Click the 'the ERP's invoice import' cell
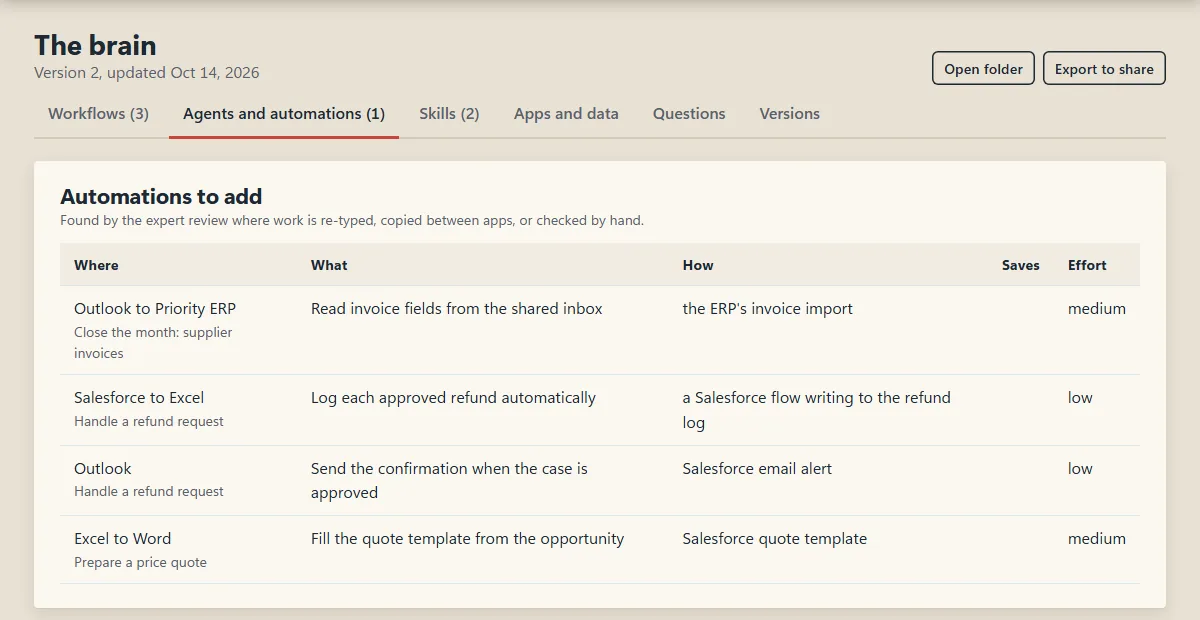The image size is (1200, 620). click(x=768, y=308)
